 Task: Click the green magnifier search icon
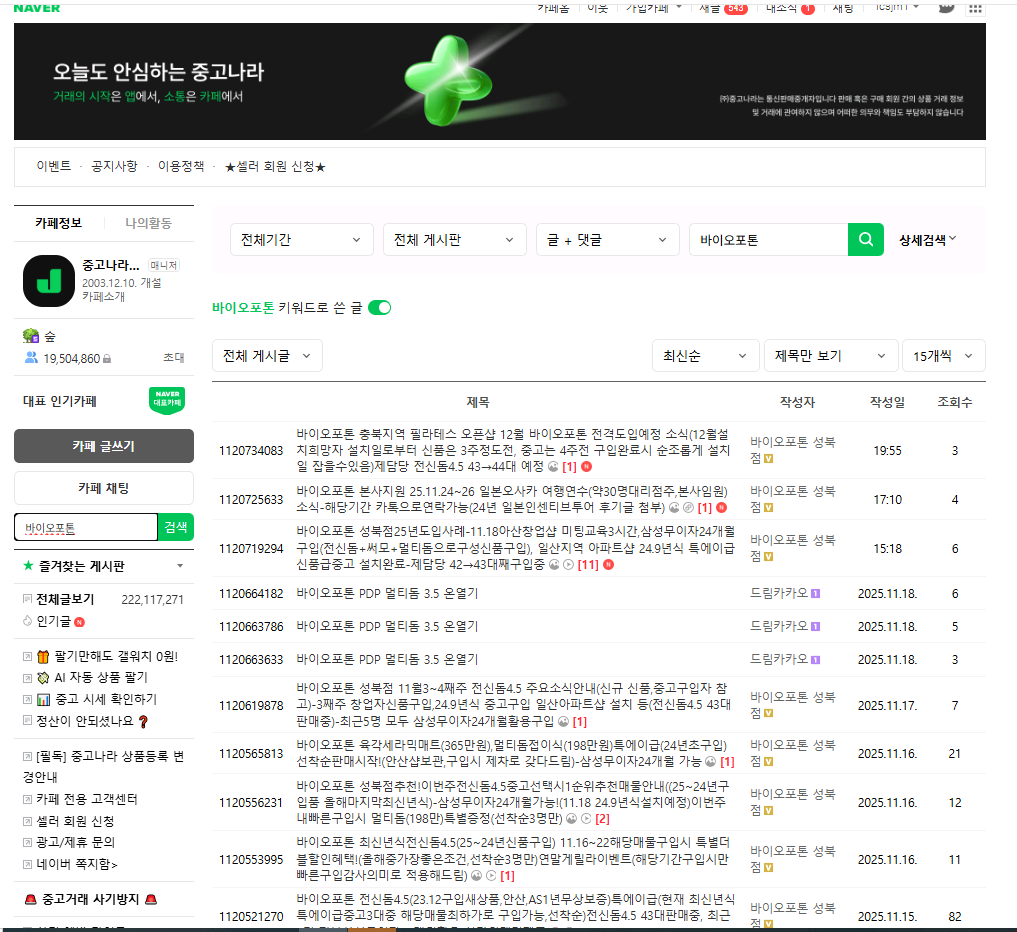coord(864,239)
